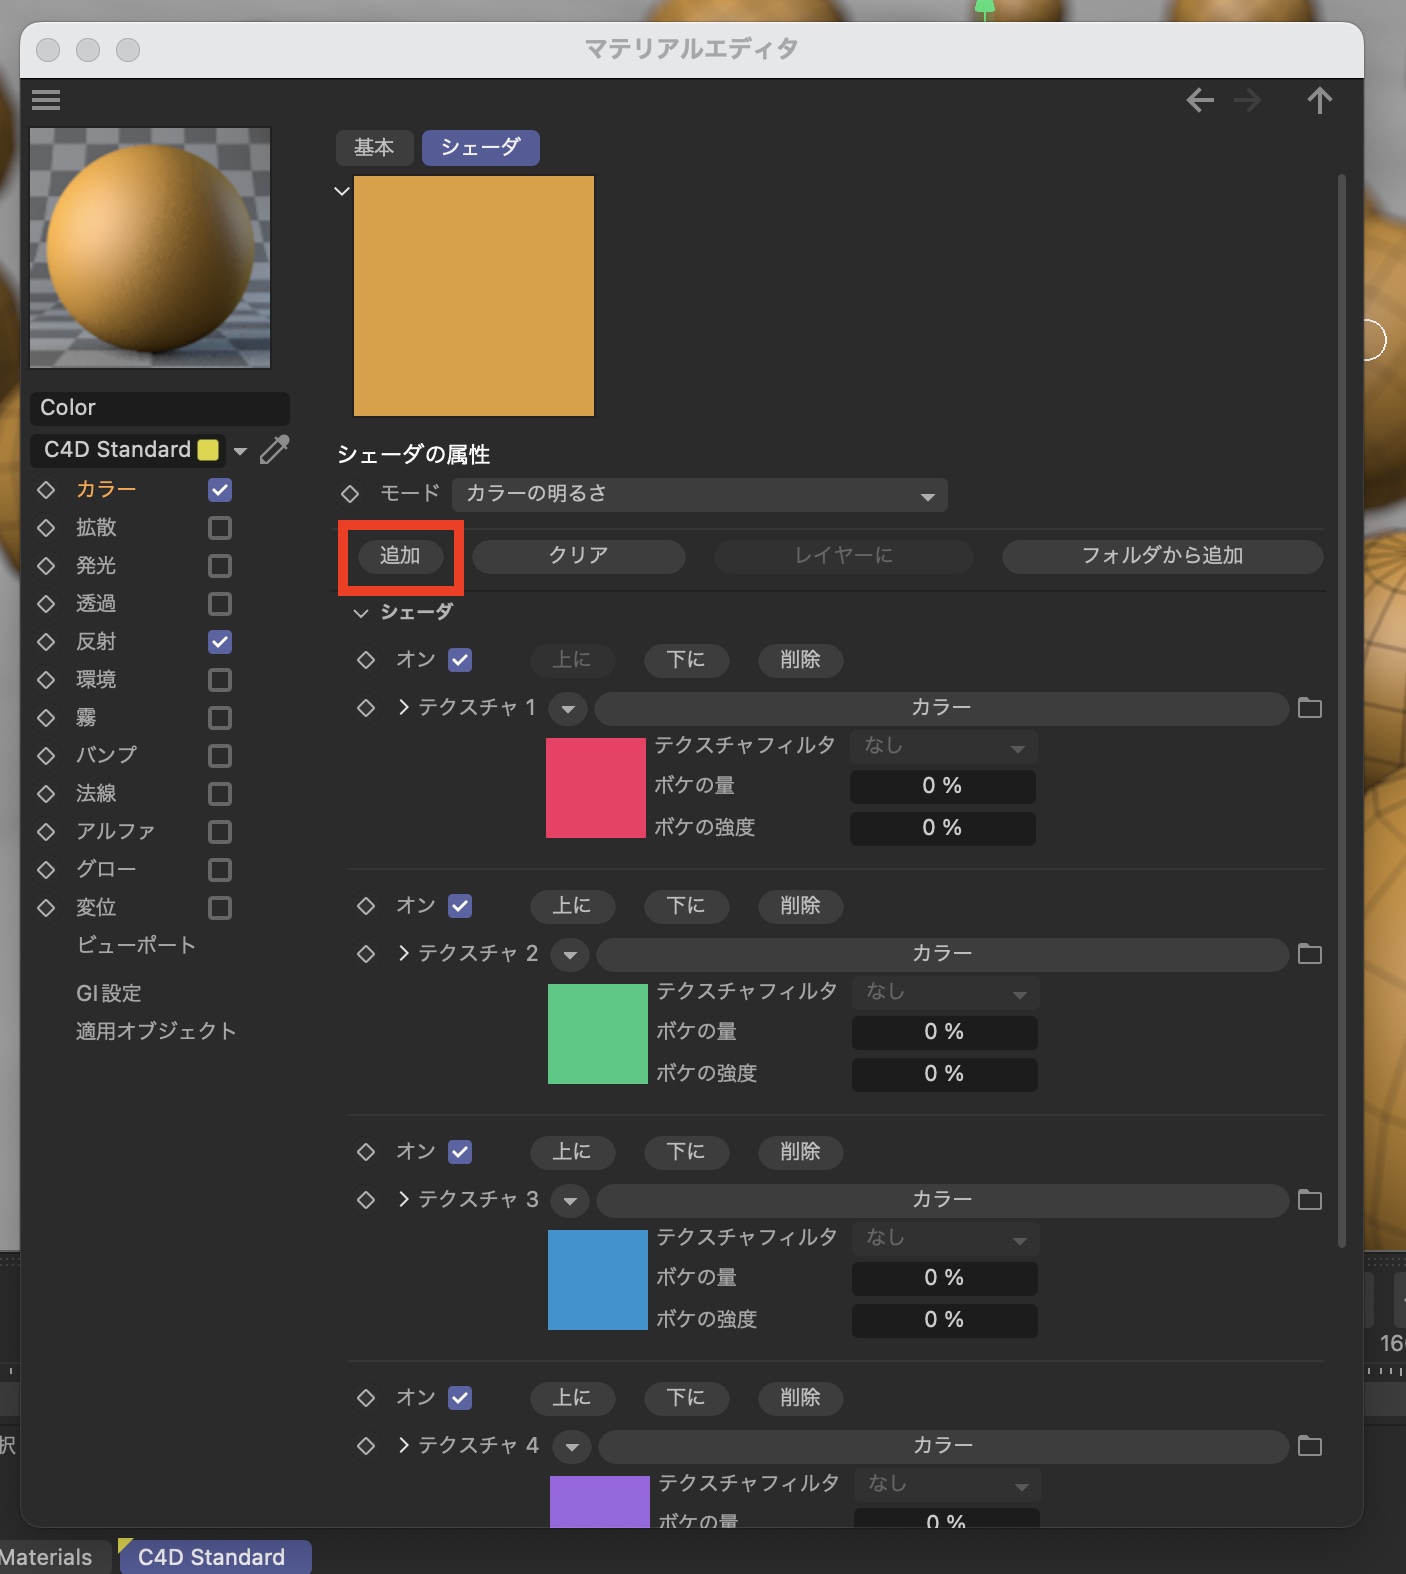Enable the 拡散 channel checkbox
Screen dimensions: 1406x1574
[x=220, y=528]
